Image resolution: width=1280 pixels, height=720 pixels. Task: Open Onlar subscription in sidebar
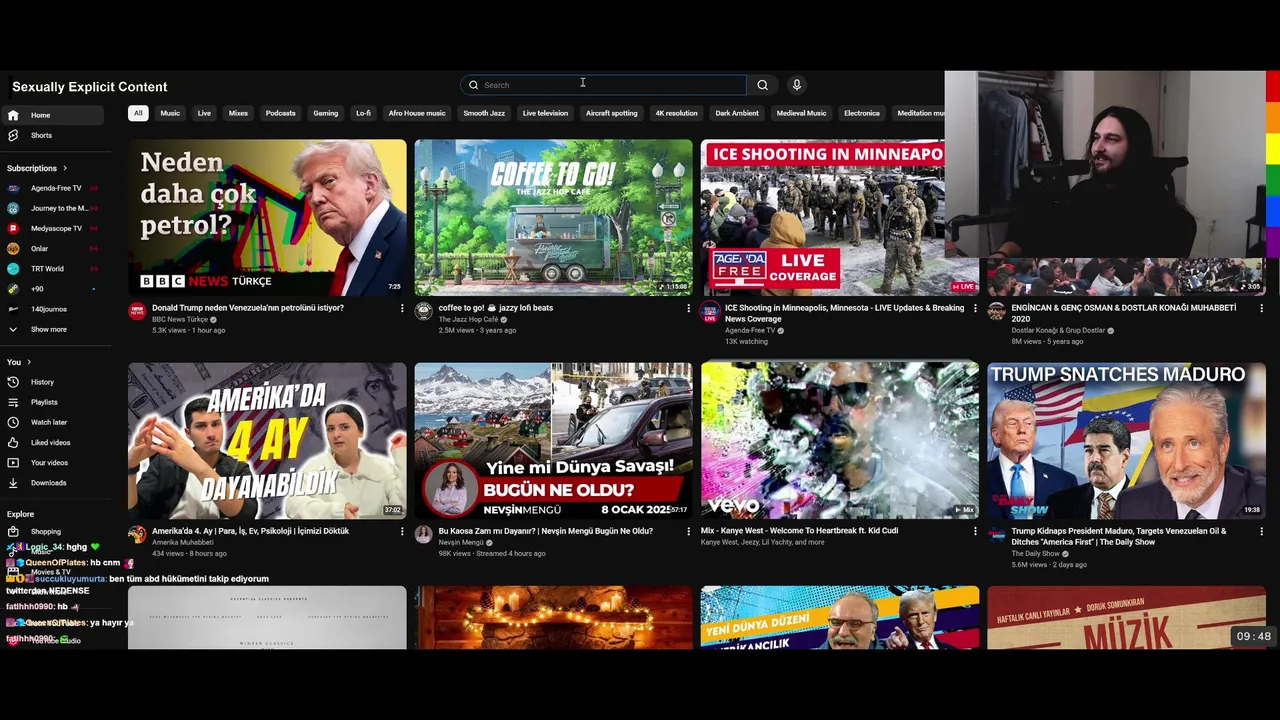[x=39, y=248]
